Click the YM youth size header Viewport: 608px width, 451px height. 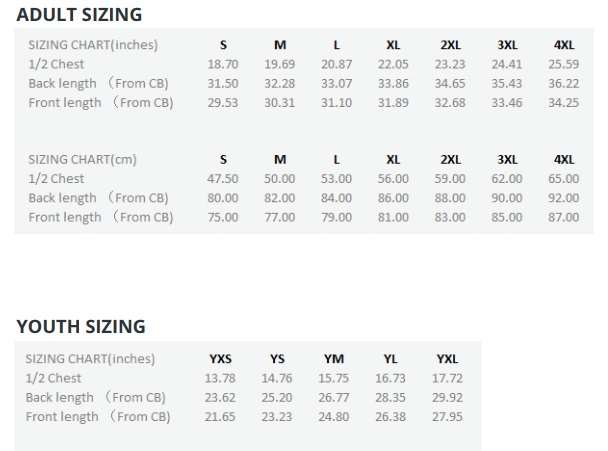tap(334, 359)
